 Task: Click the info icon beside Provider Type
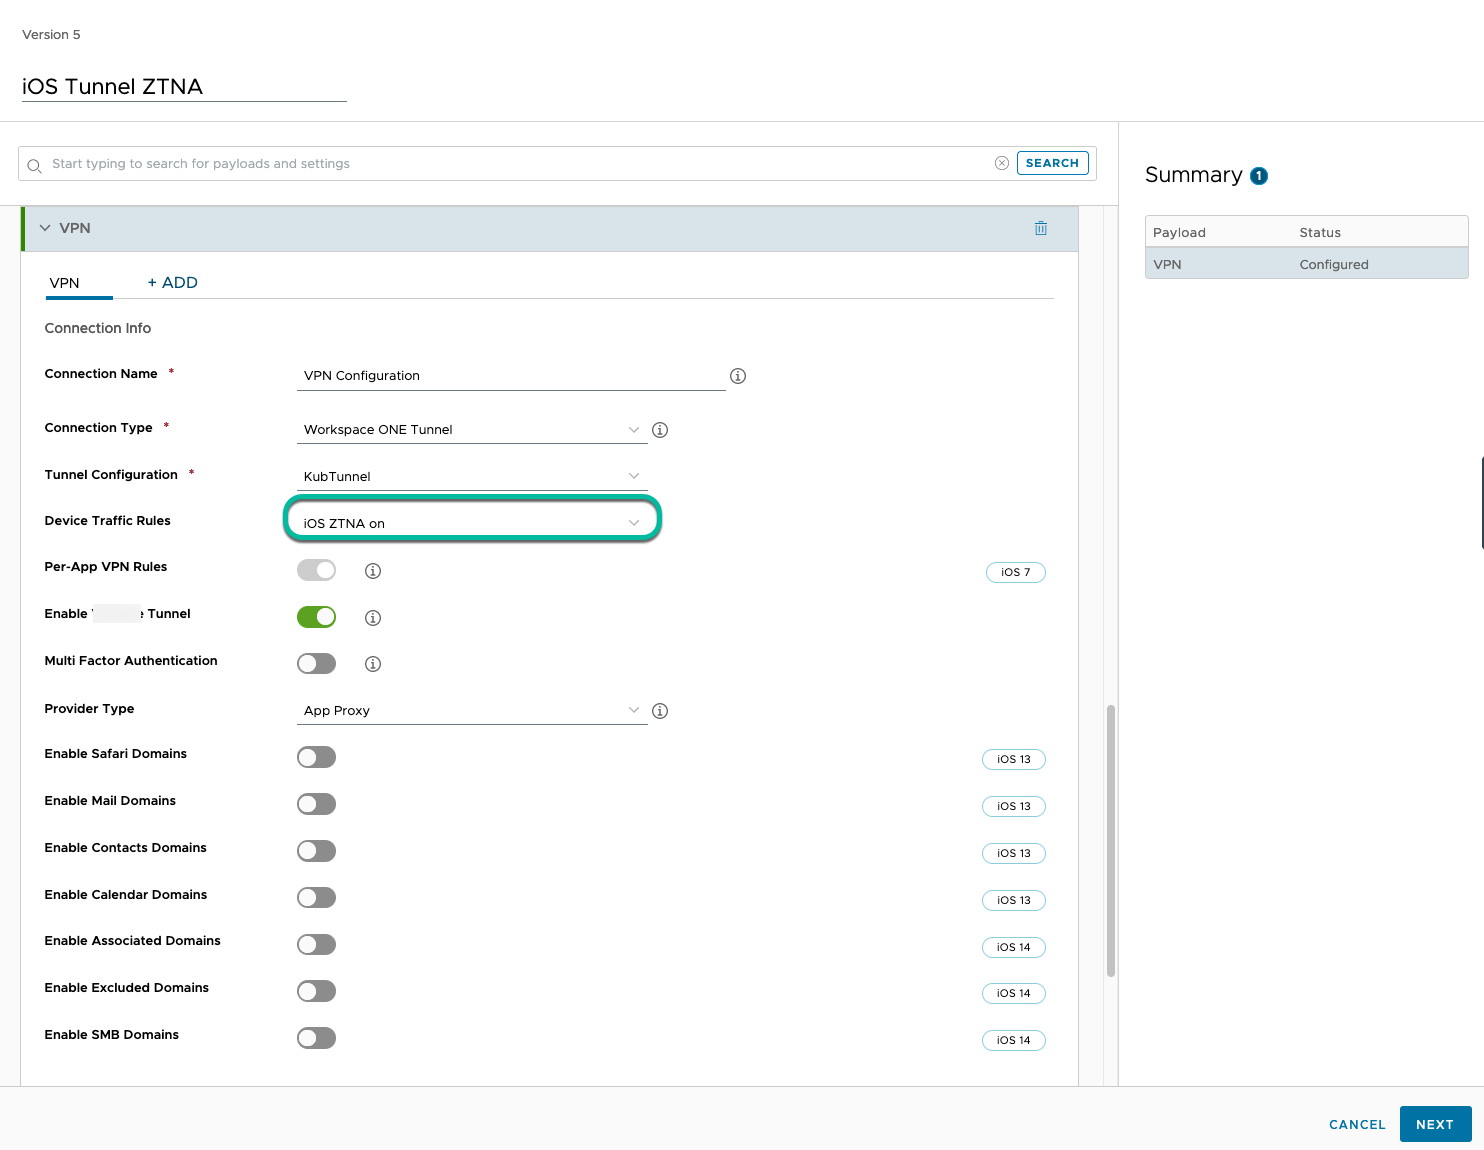pyautogui.click(x=660, y=711)
